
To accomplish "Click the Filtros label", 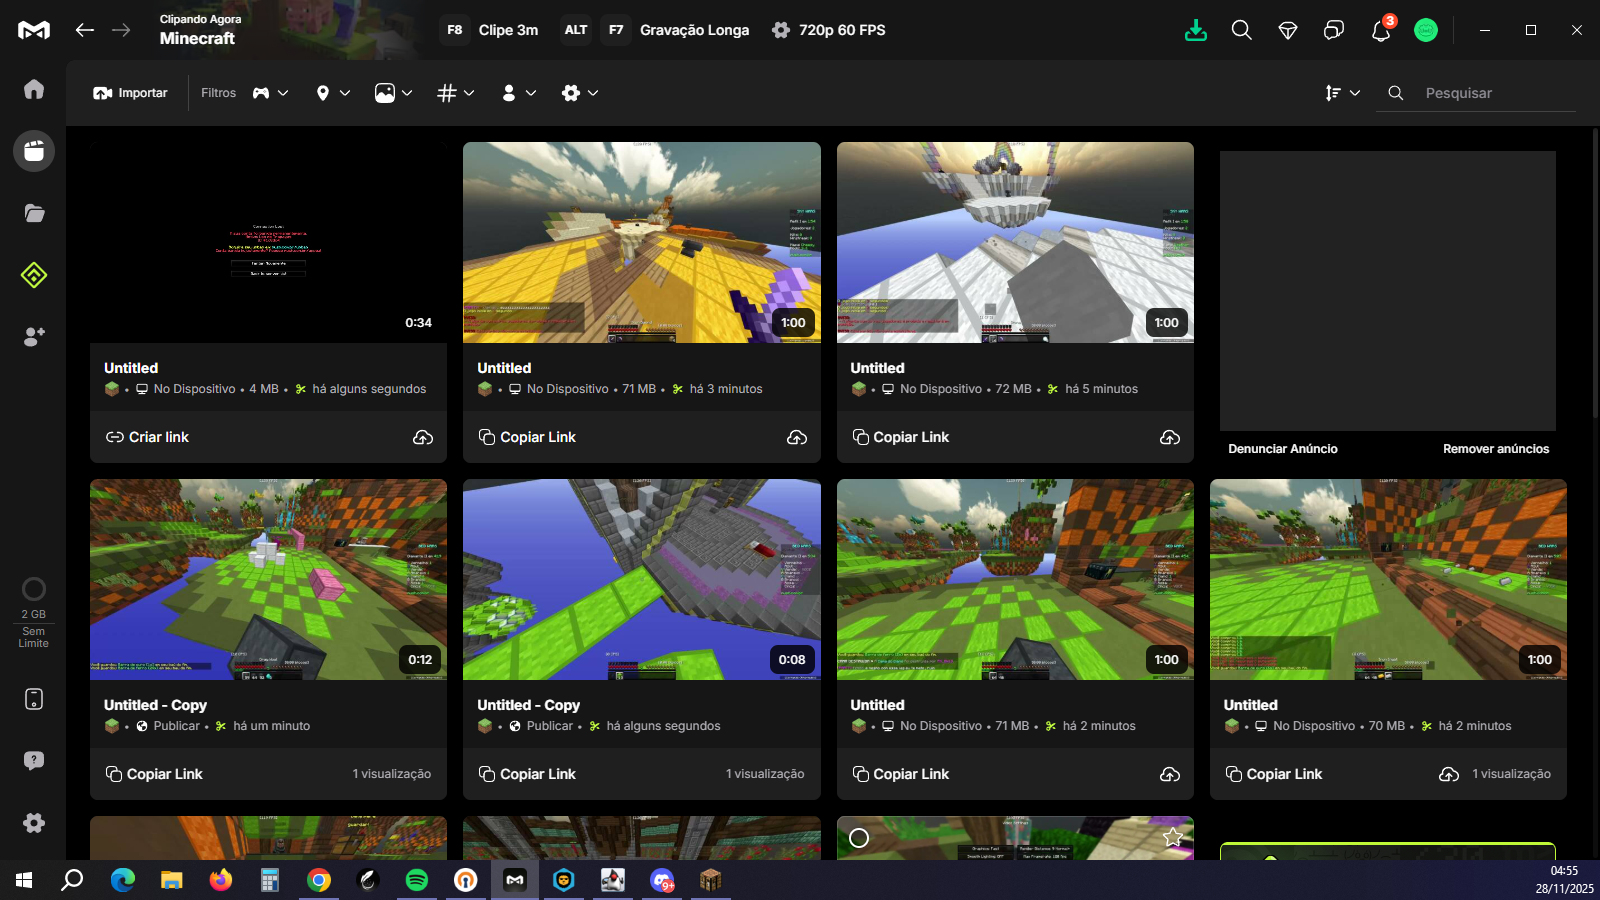I will [x=218, y=93].
